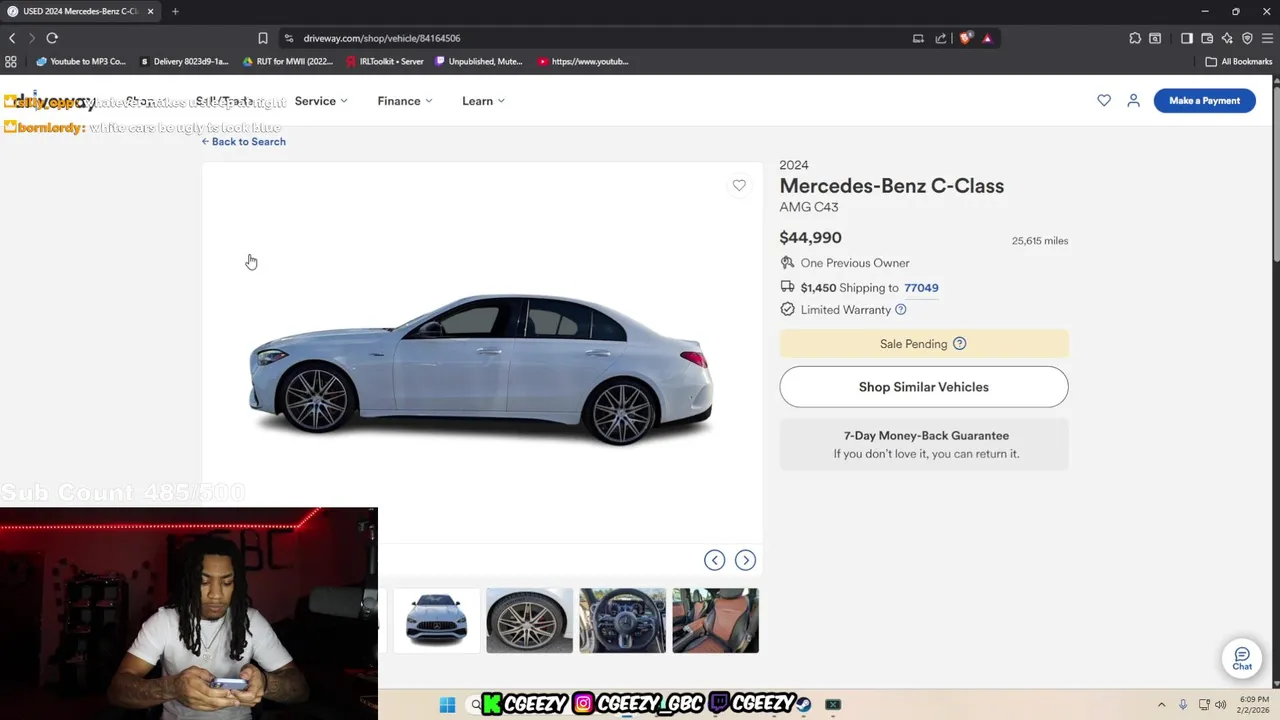Viewport: 1280px width, 720px height.
Task: Select the brown seats interior thumbnail
Action: click(715, 620)
